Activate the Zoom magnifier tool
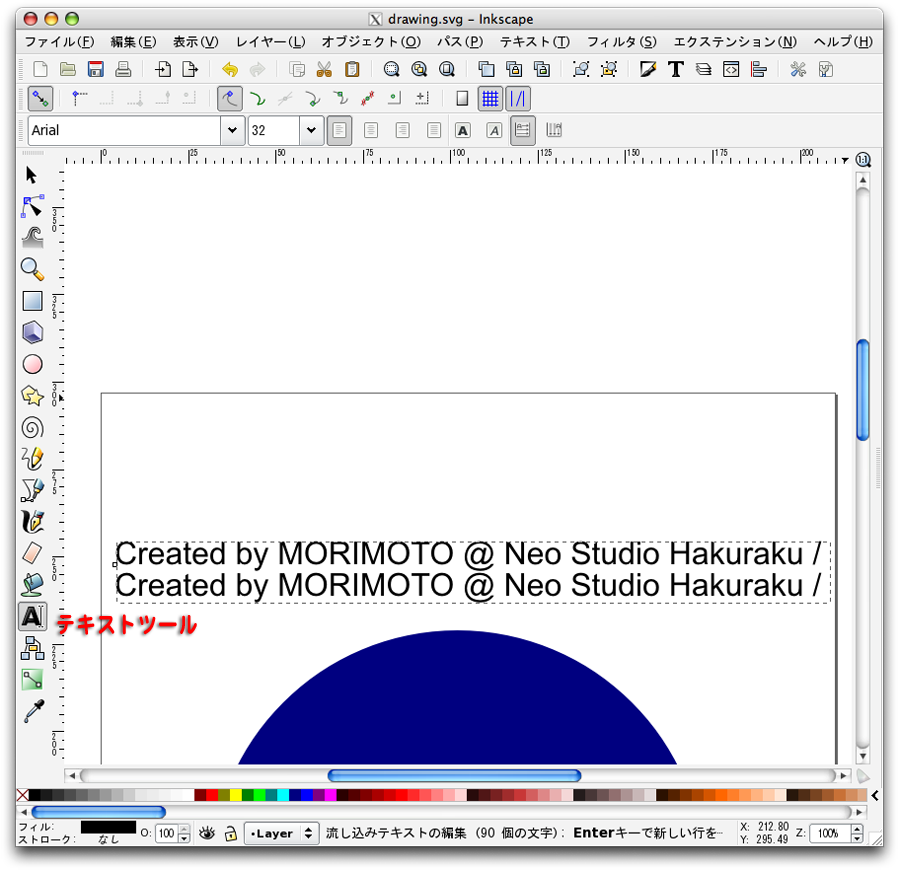Viewport: 900px width, 870px height. (x=32, y=269)
